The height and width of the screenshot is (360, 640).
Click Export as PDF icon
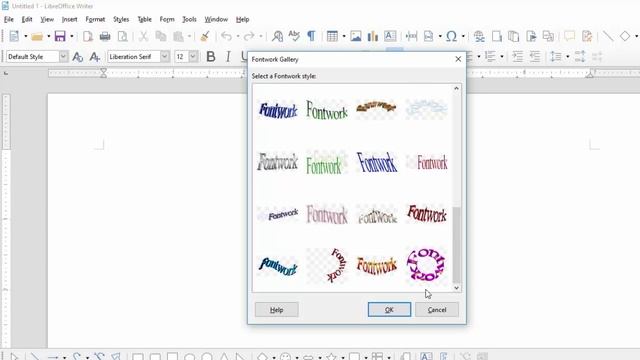tap(88, 36)
